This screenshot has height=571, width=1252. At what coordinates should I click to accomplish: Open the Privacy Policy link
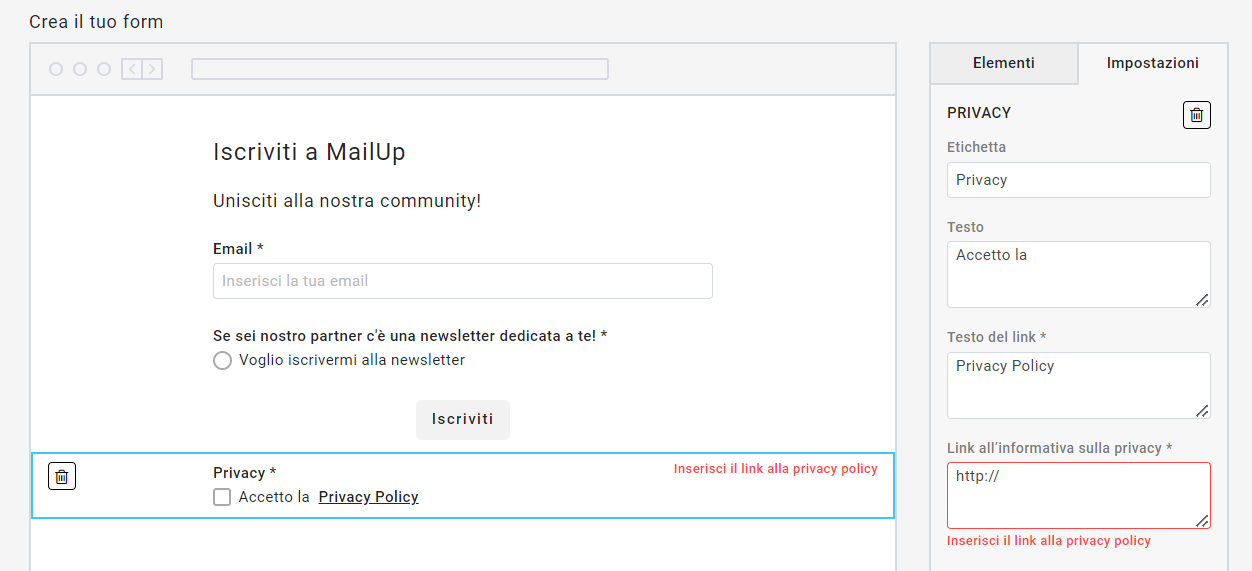pyautogui.click(x=368, y=497)
